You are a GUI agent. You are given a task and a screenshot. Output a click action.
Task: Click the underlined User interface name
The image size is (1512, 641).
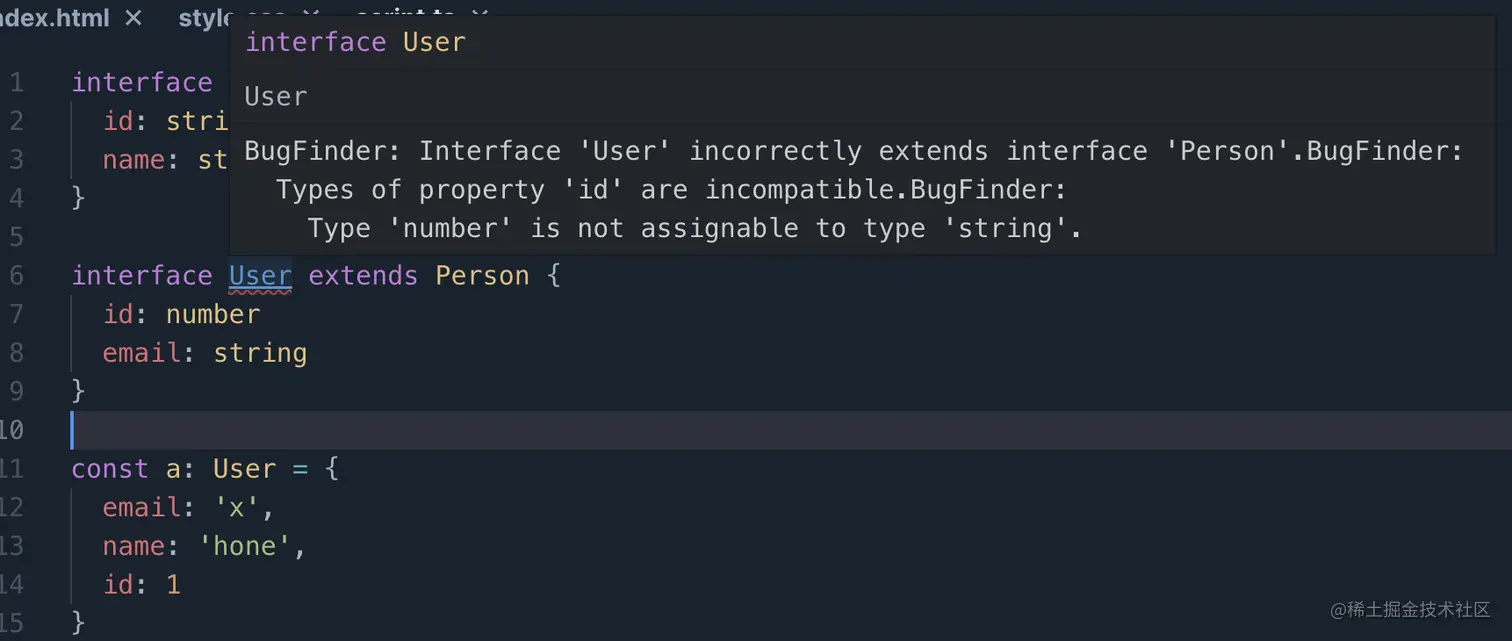(x=260, y=276)
